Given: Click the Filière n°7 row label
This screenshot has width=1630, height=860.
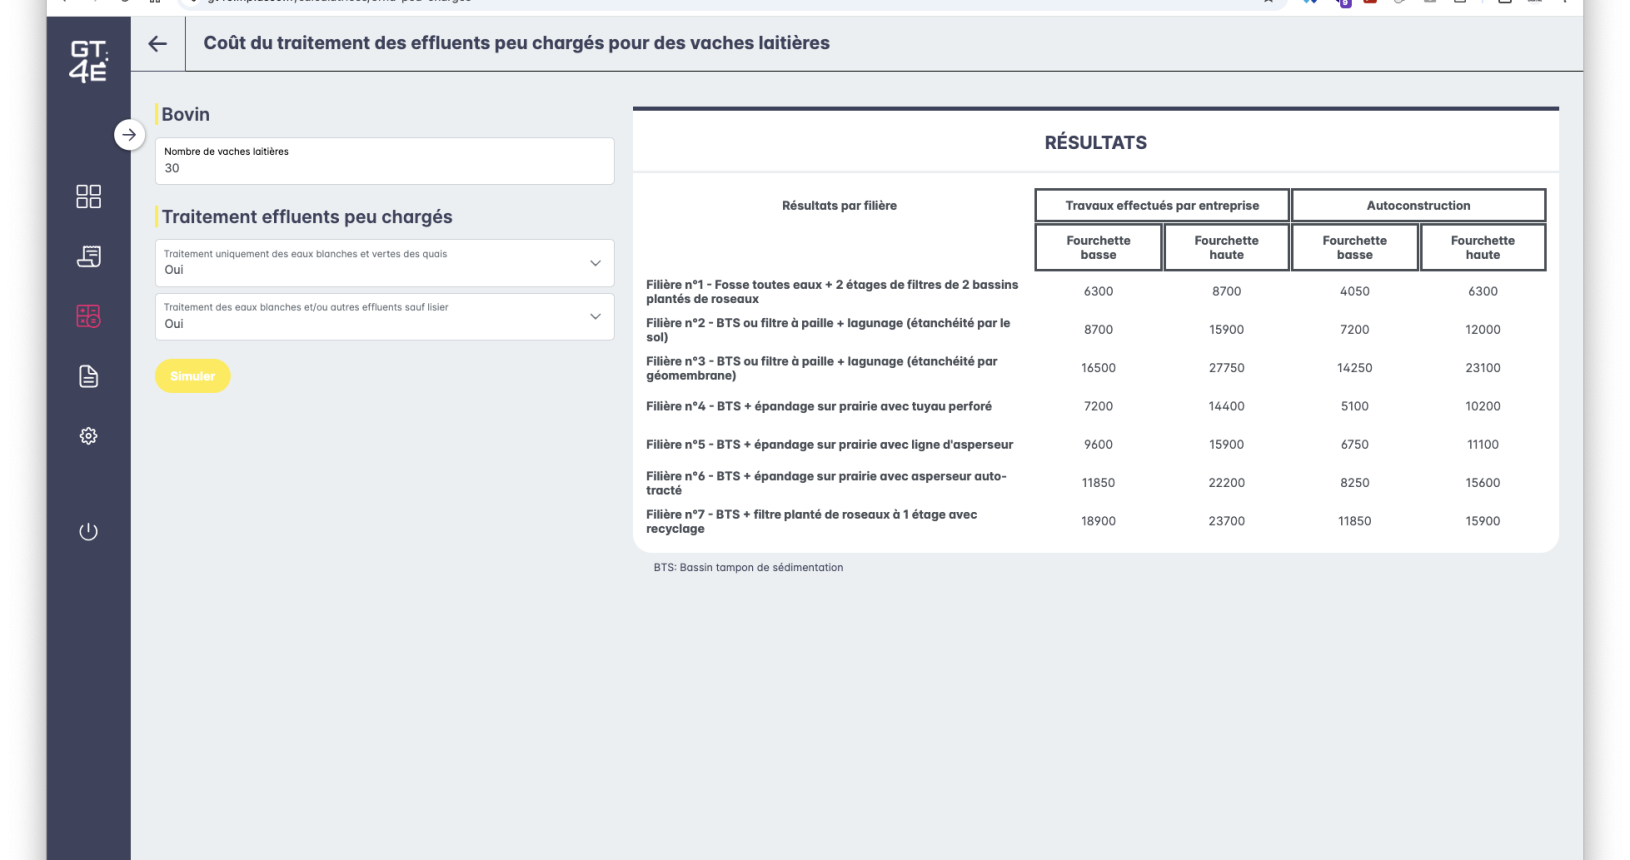Looking at the screenshot, I should [811, 521].
